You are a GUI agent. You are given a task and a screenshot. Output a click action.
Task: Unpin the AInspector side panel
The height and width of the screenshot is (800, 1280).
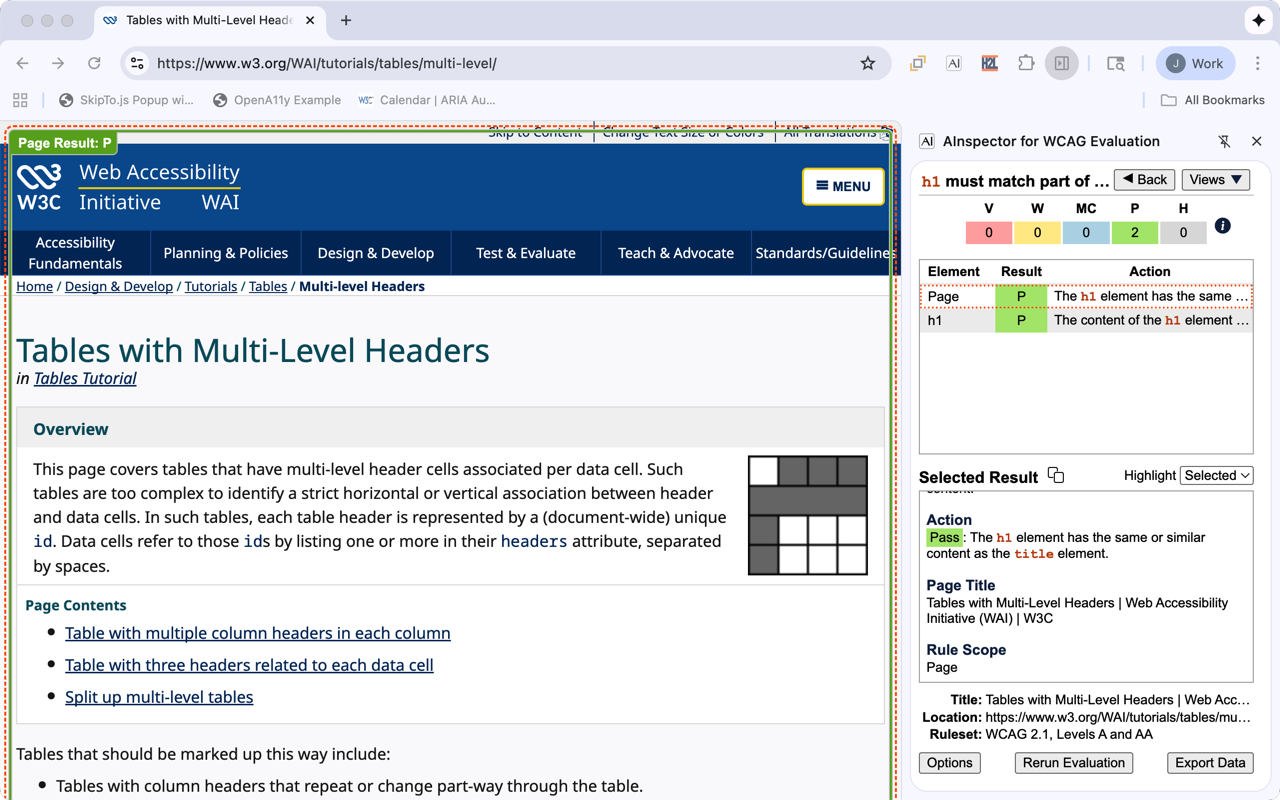coord(1224,142)
